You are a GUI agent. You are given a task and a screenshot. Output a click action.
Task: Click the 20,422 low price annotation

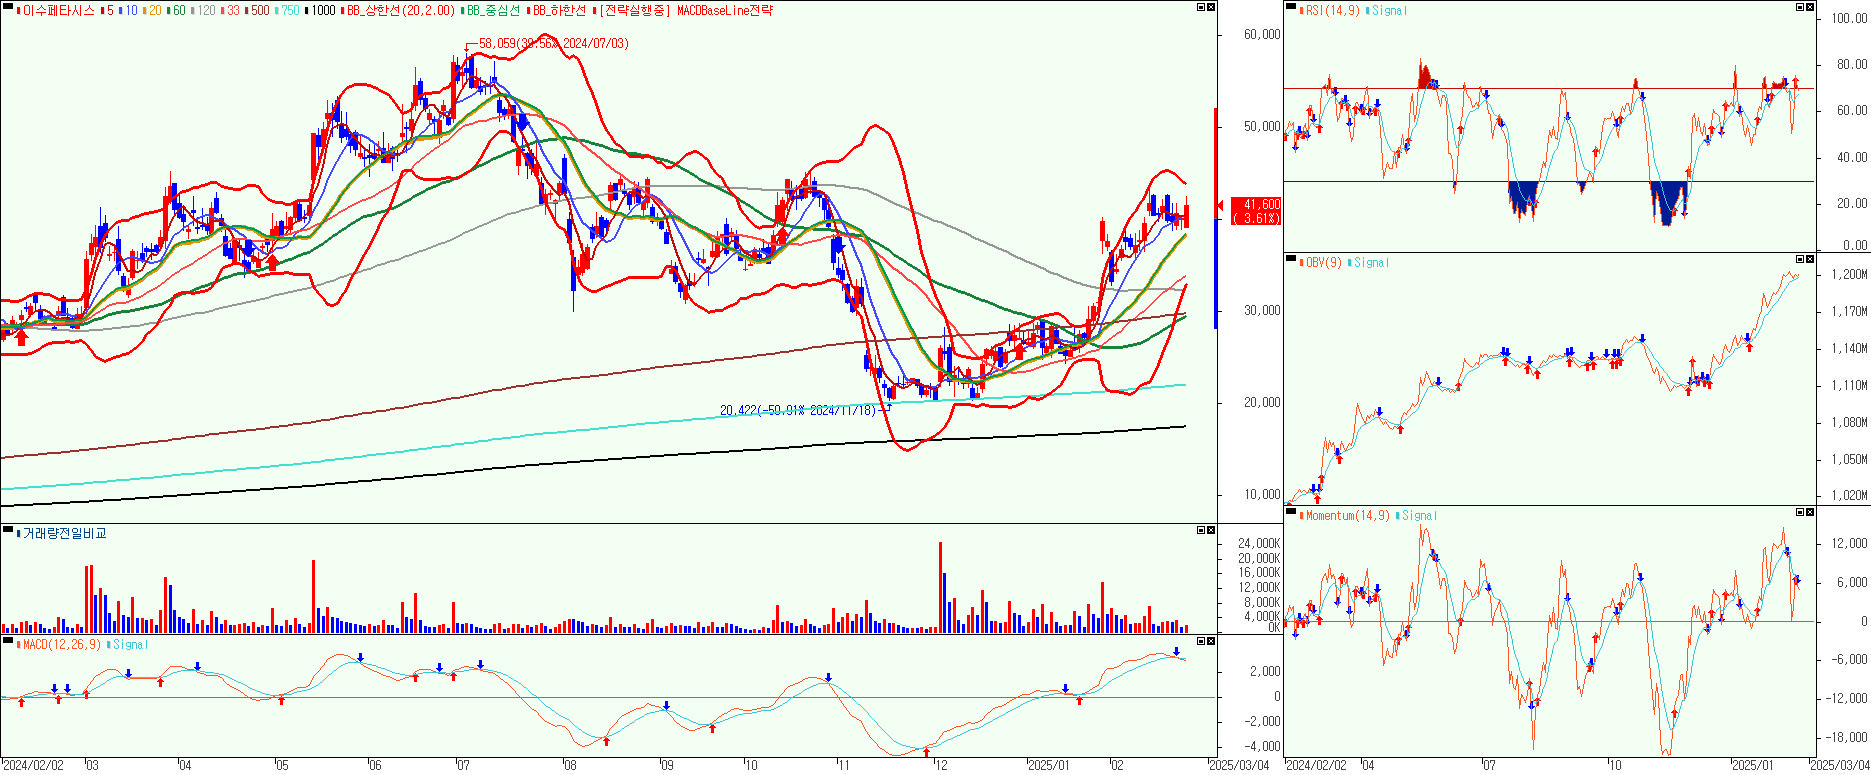click(x=798, y=410)
